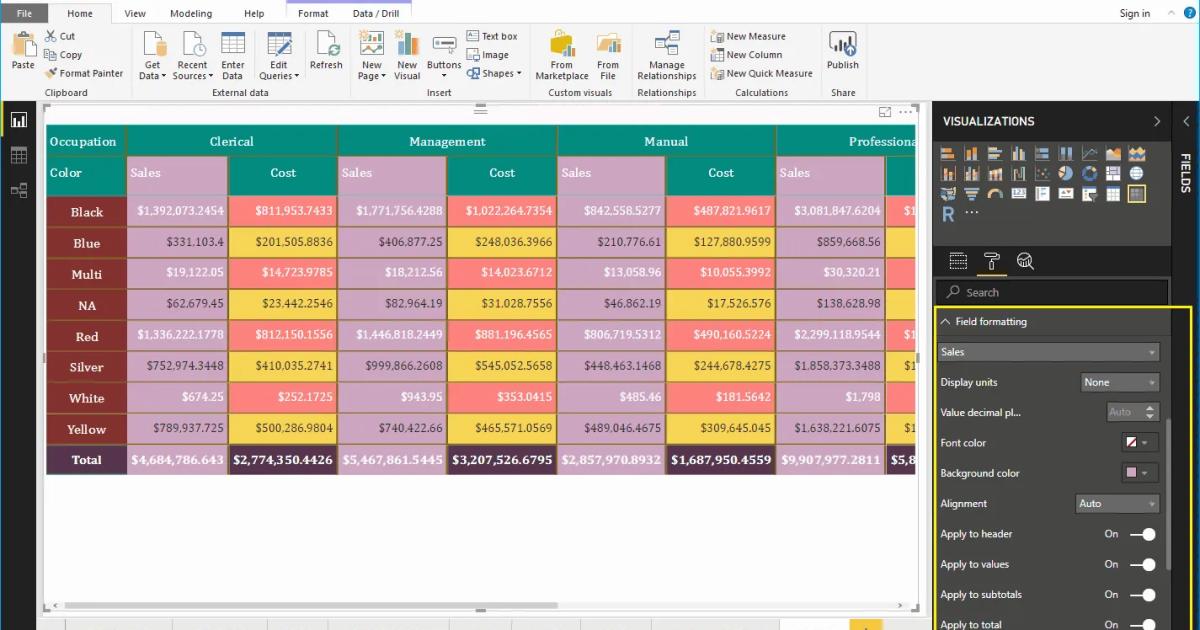Switch to Data view in the left sidebar
The image size is (1200, 630).
(x=18, y=155)
